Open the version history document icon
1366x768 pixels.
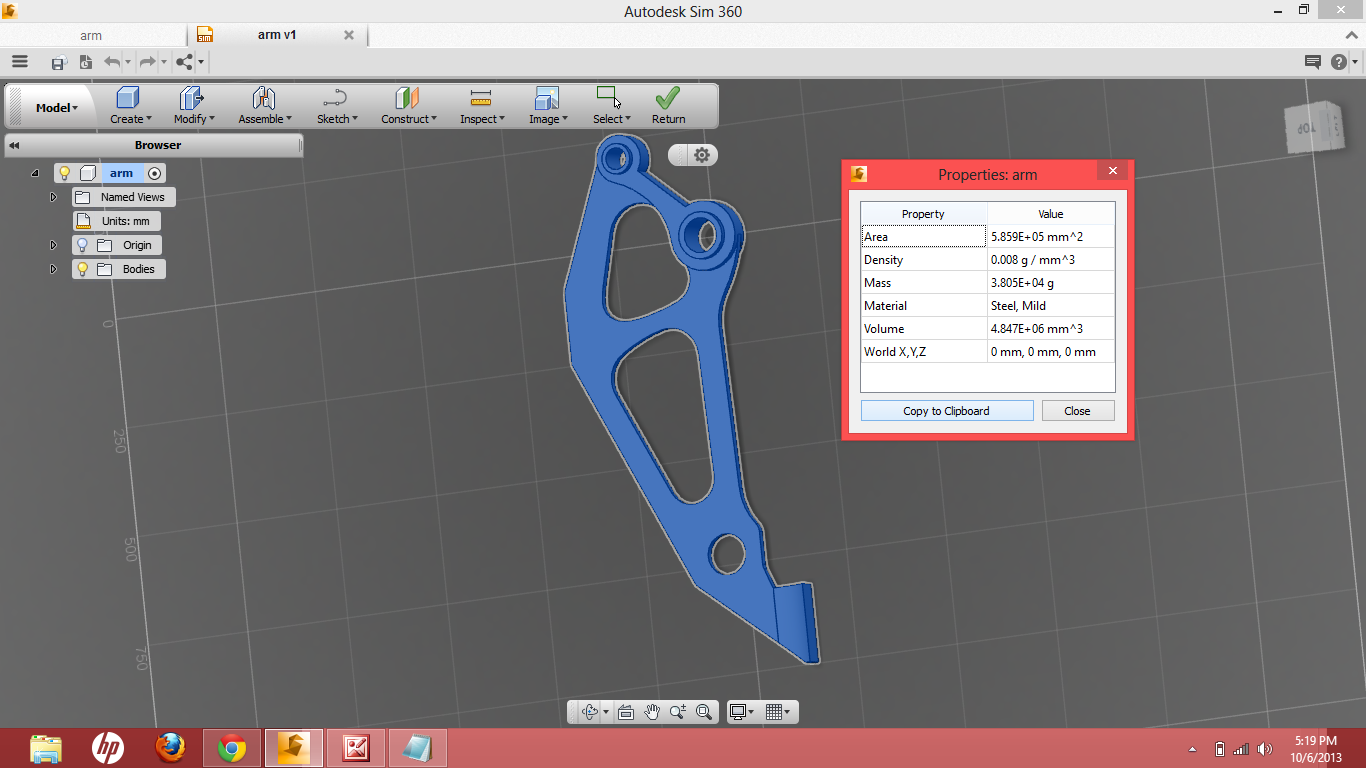pyautogui.click(x=85, y=62)
